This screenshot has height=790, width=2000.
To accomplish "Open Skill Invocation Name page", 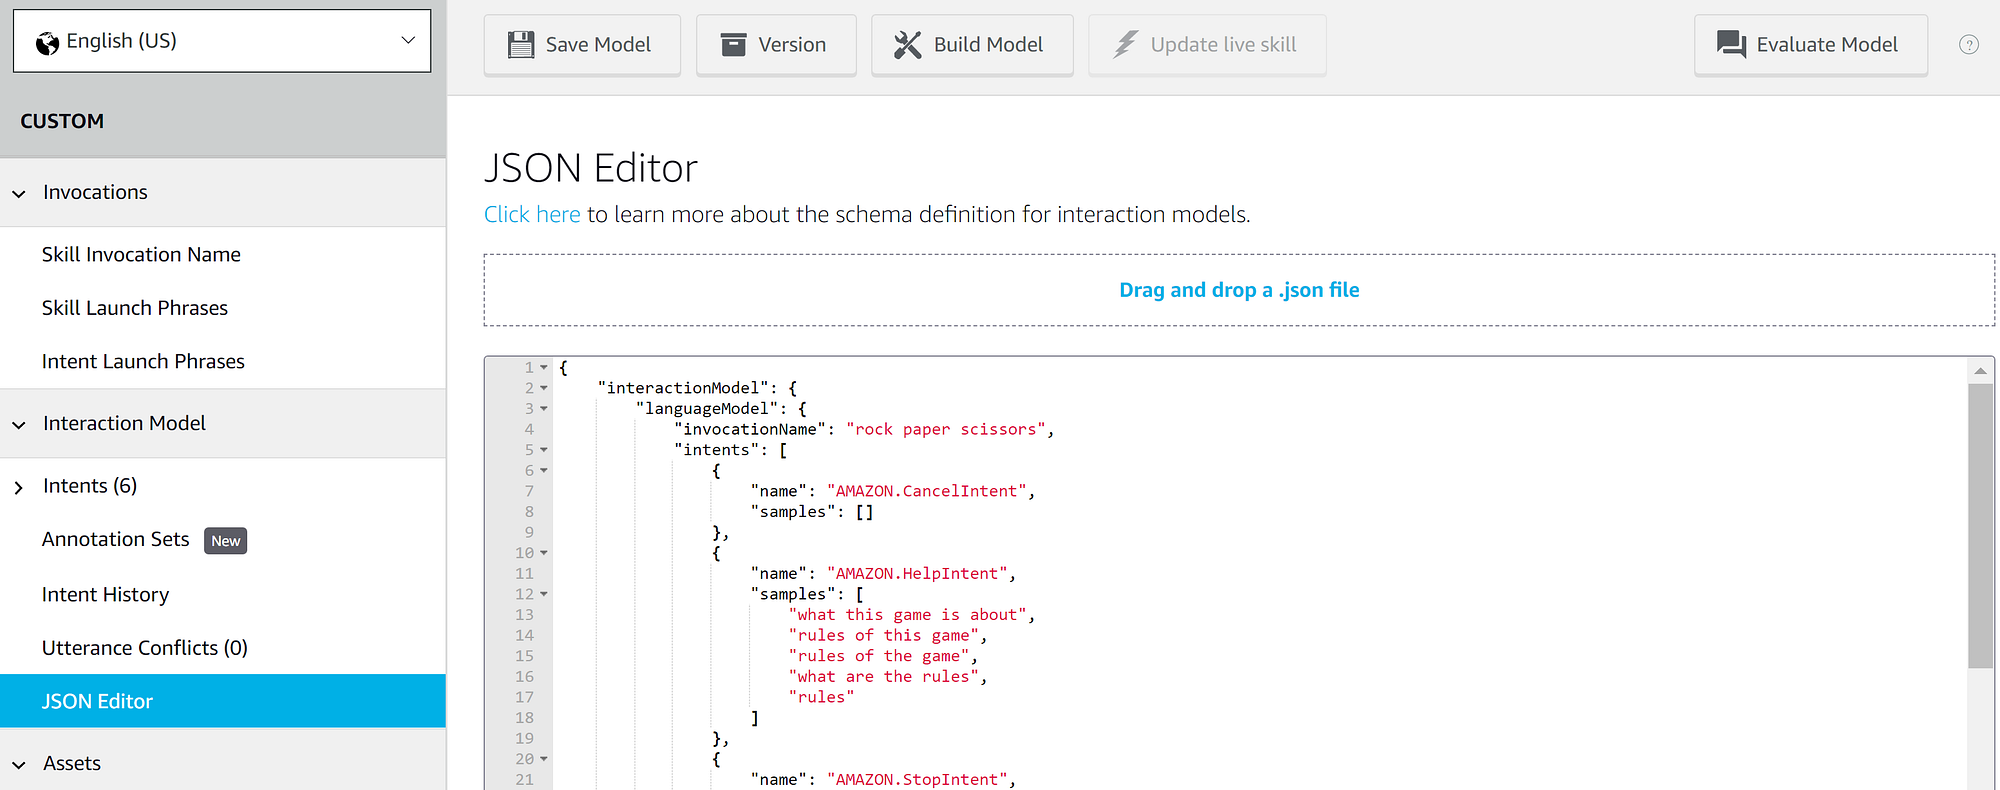I will coord(141,254).
